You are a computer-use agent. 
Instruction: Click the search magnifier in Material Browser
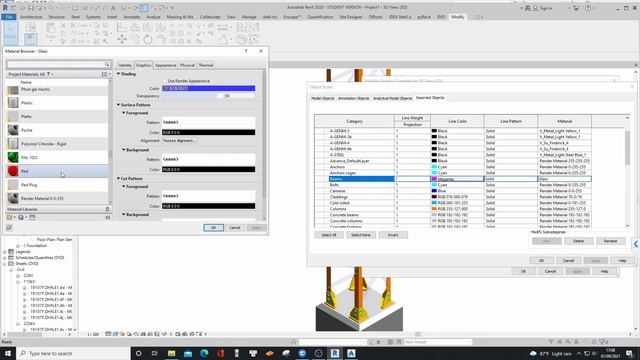(x=107, y=64)
